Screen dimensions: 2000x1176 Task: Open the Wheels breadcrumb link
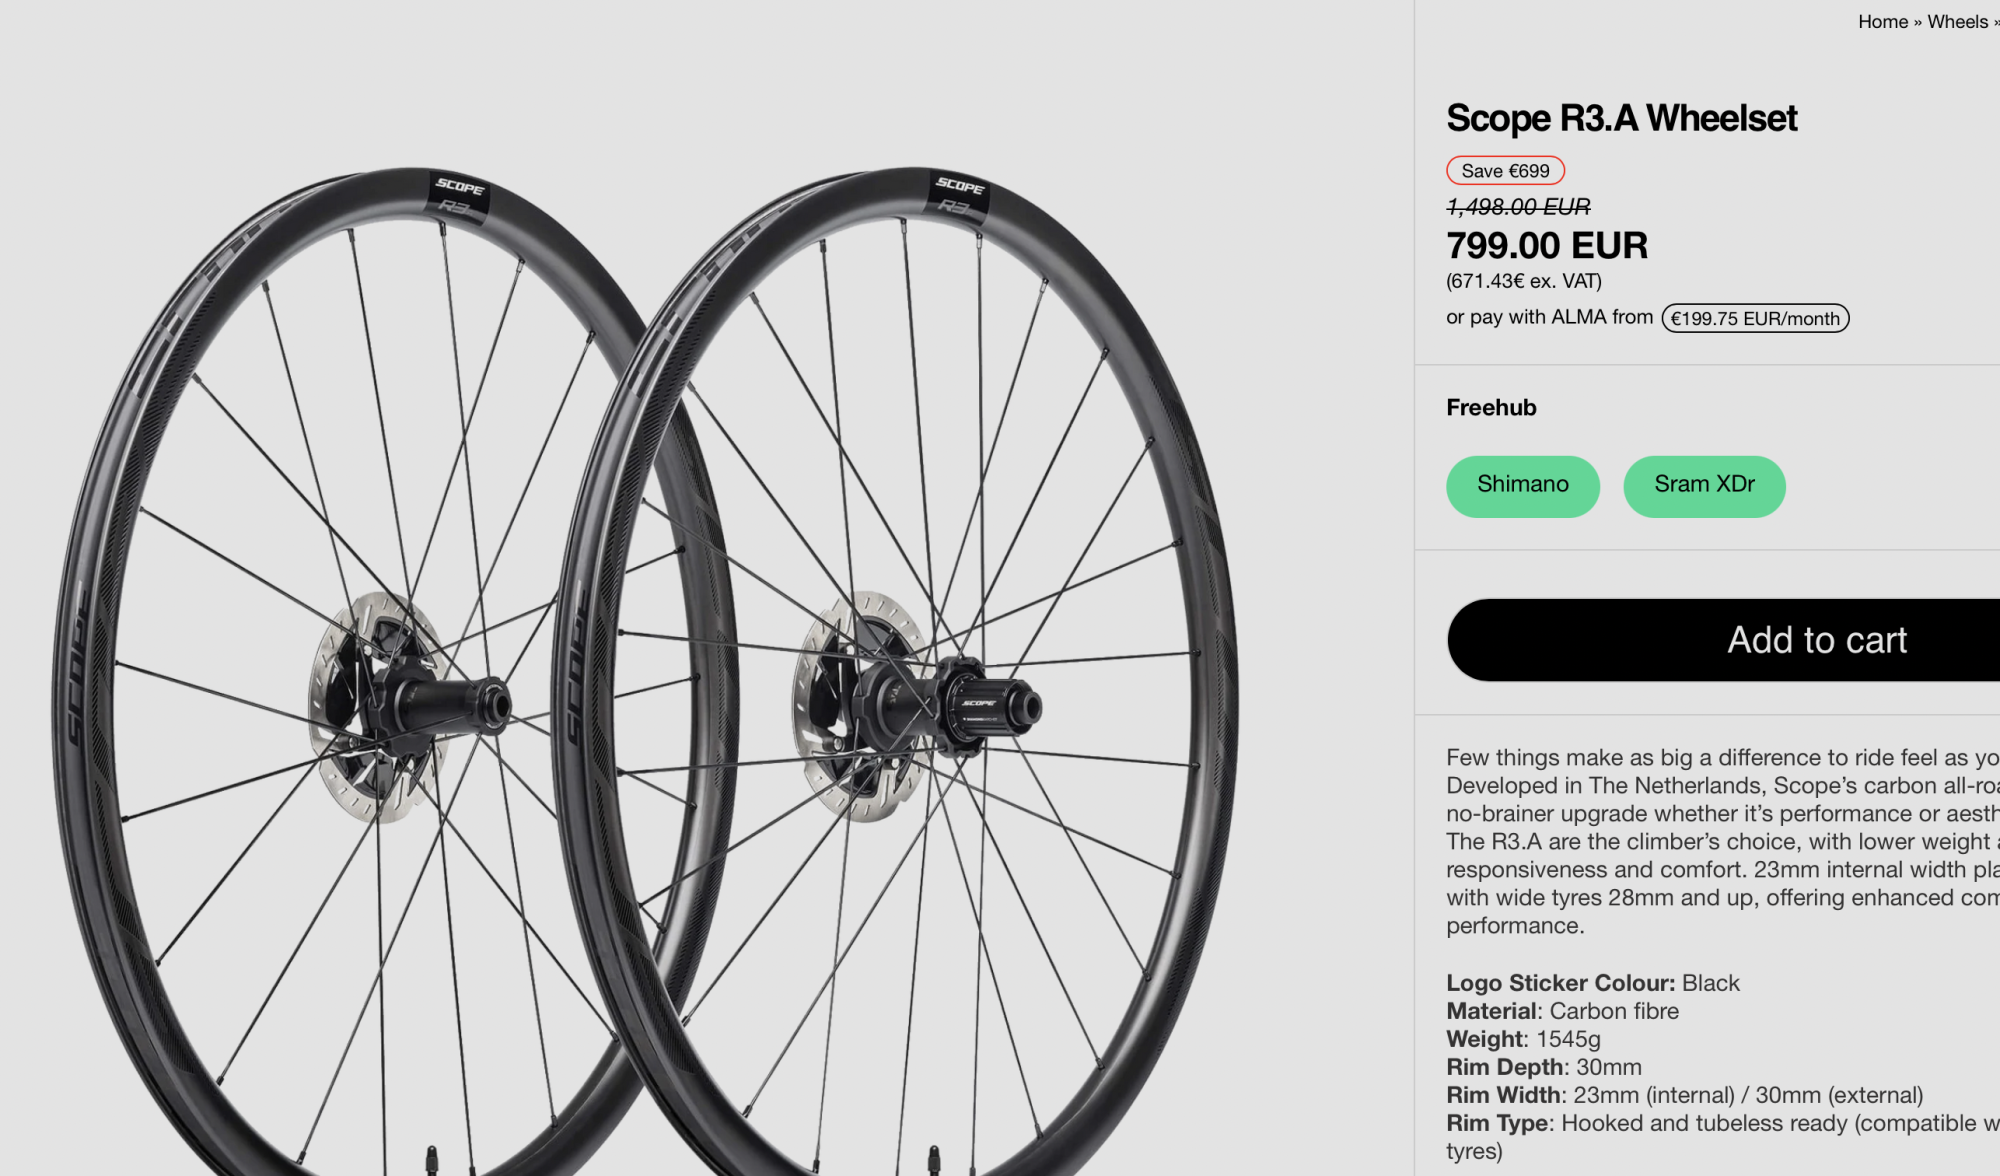(1957, 22)
